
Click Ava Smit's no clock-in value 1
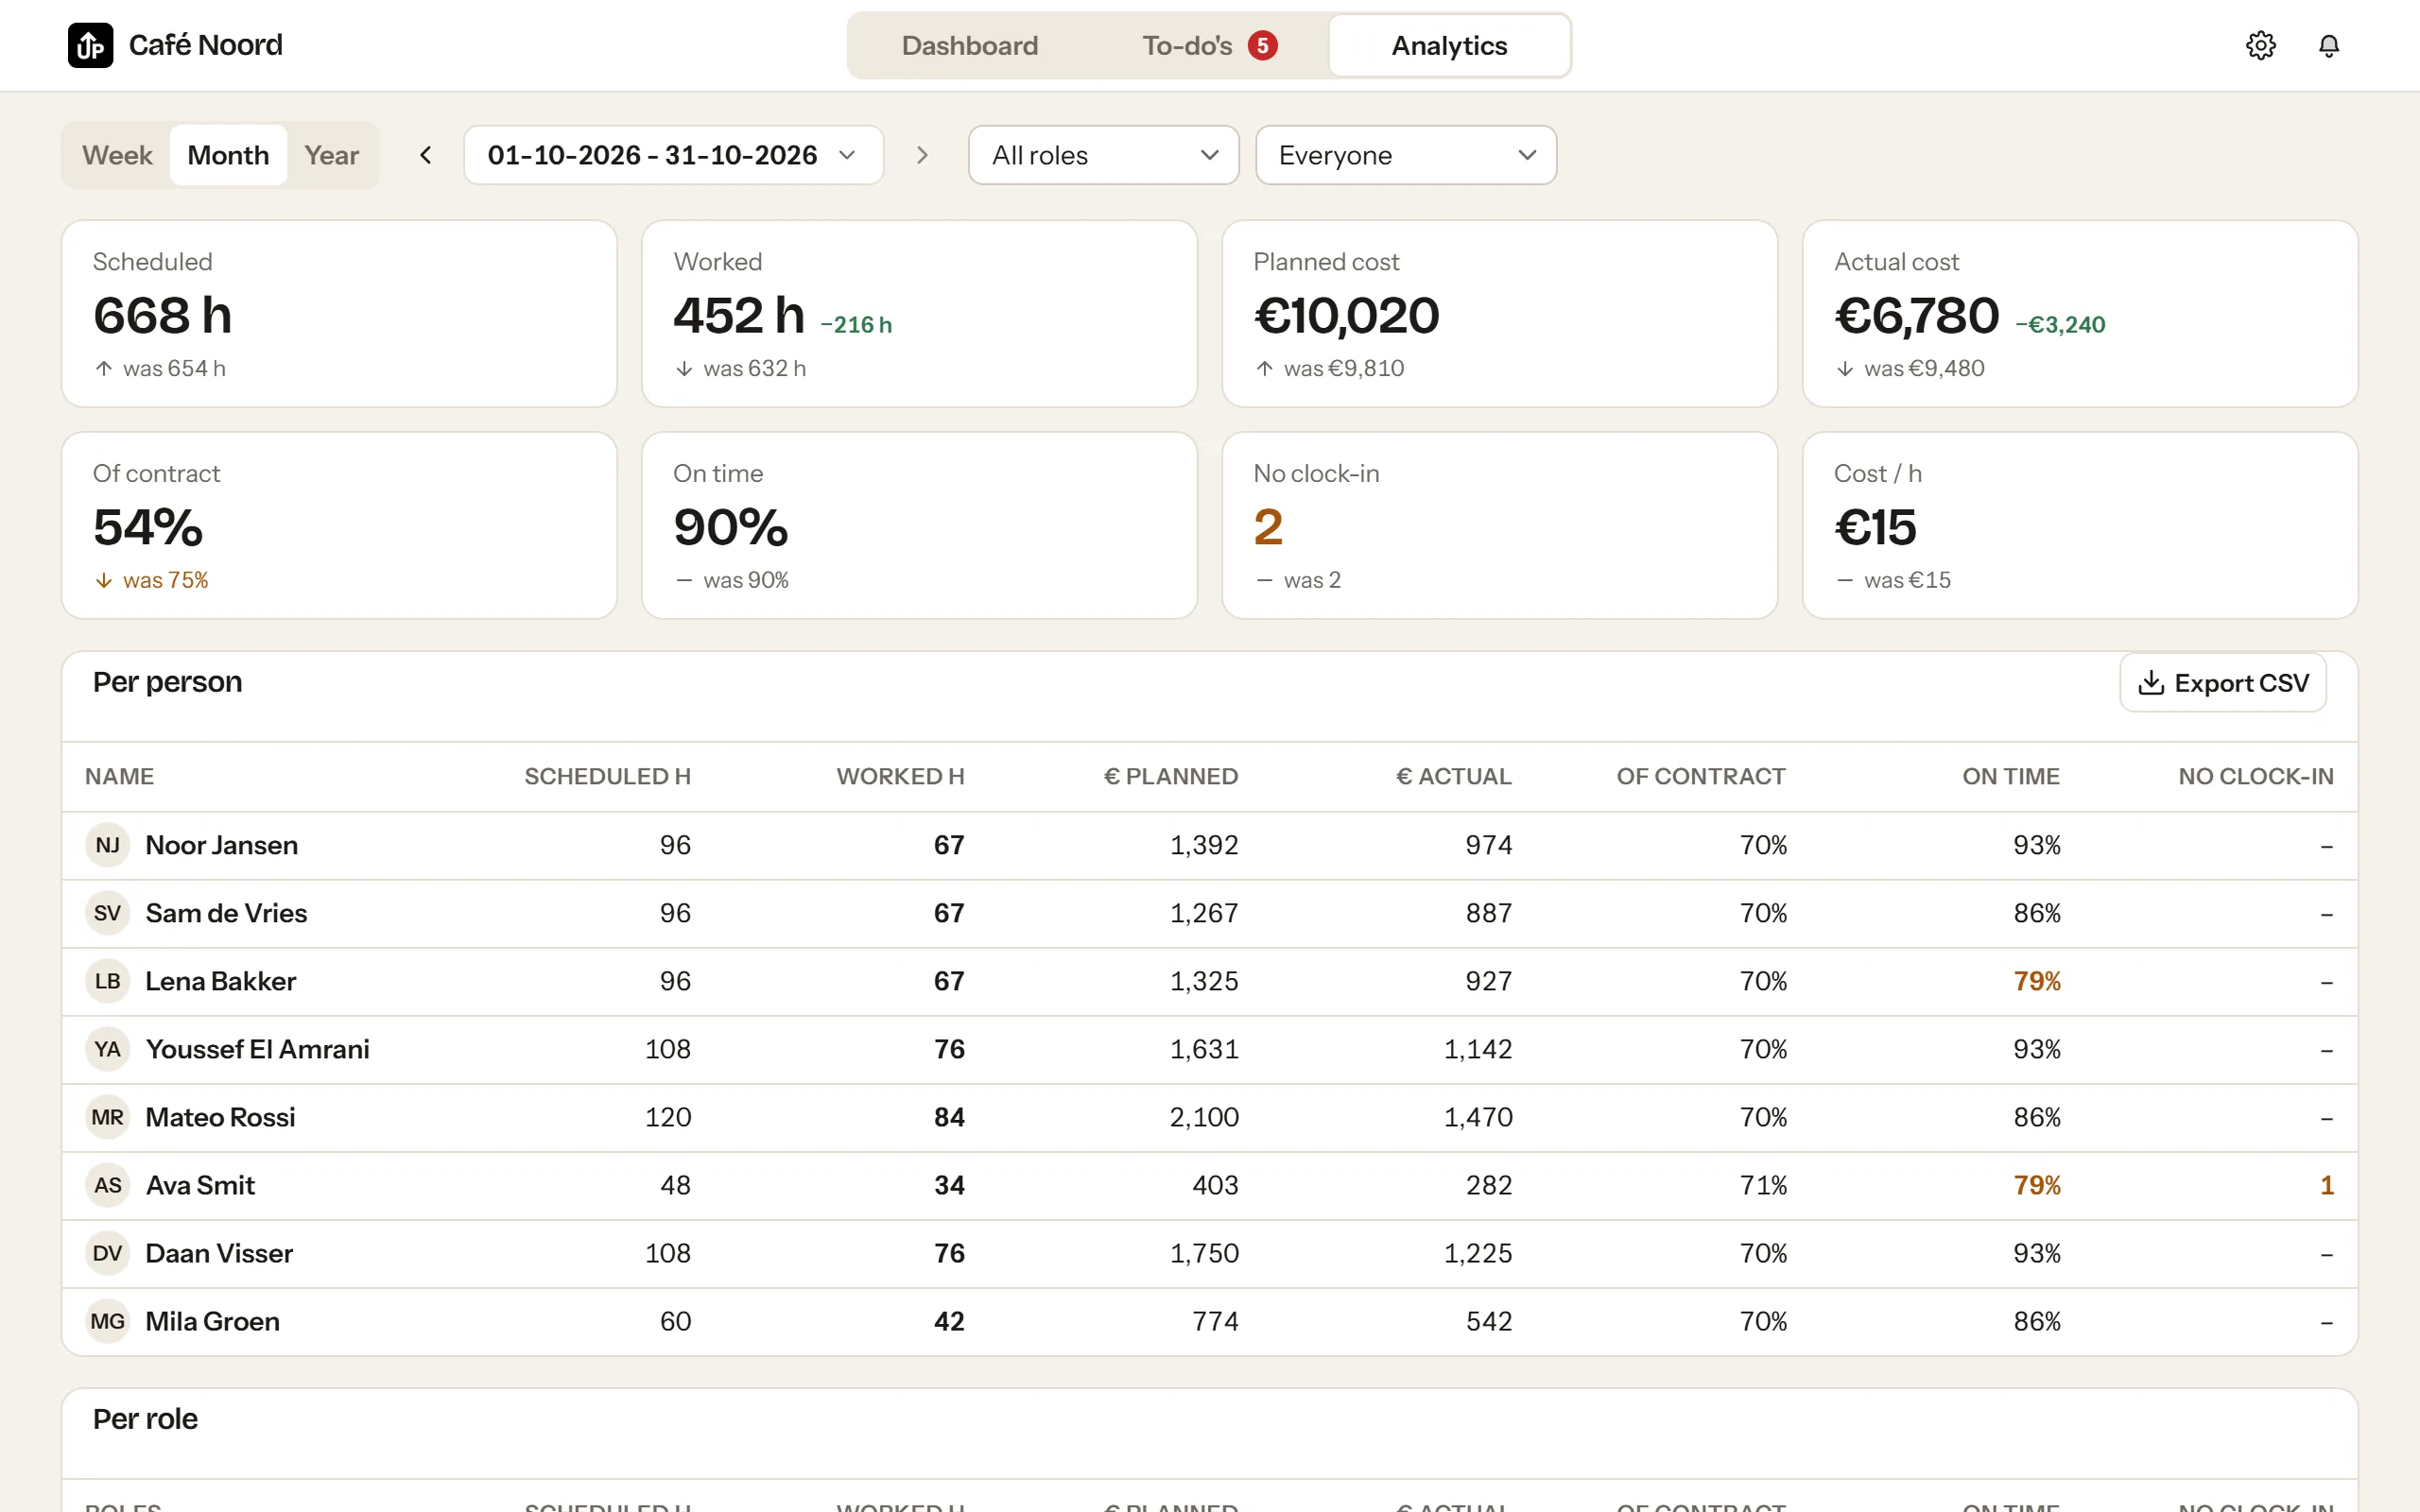pos(2326,1185)
